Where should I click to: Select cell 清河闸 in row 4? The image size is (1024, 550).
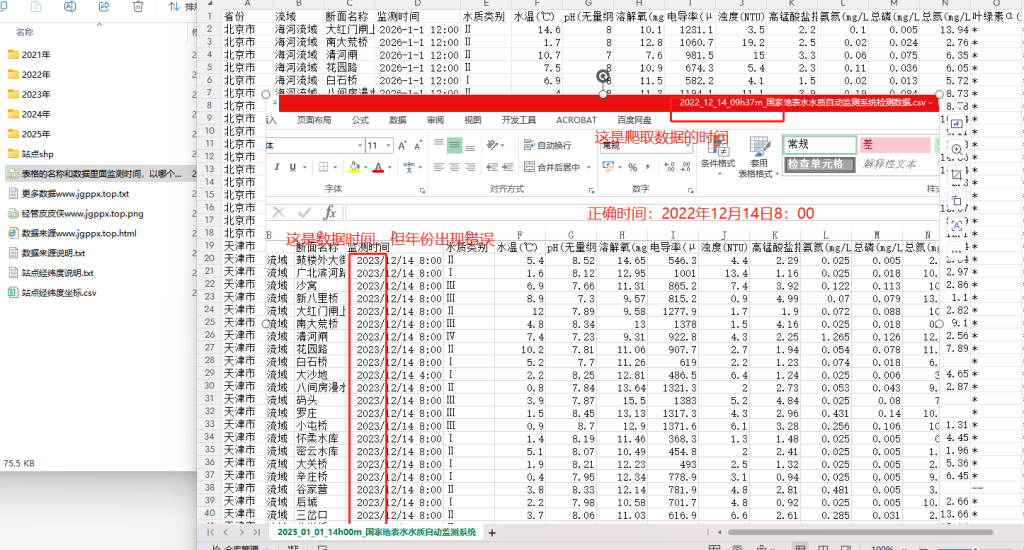click(x=349, y=55)
